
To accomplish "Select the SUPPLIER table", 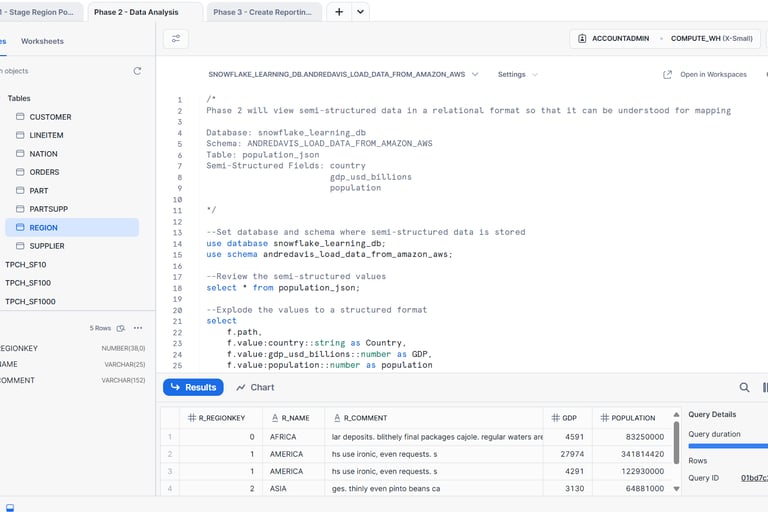I will 47,246.
